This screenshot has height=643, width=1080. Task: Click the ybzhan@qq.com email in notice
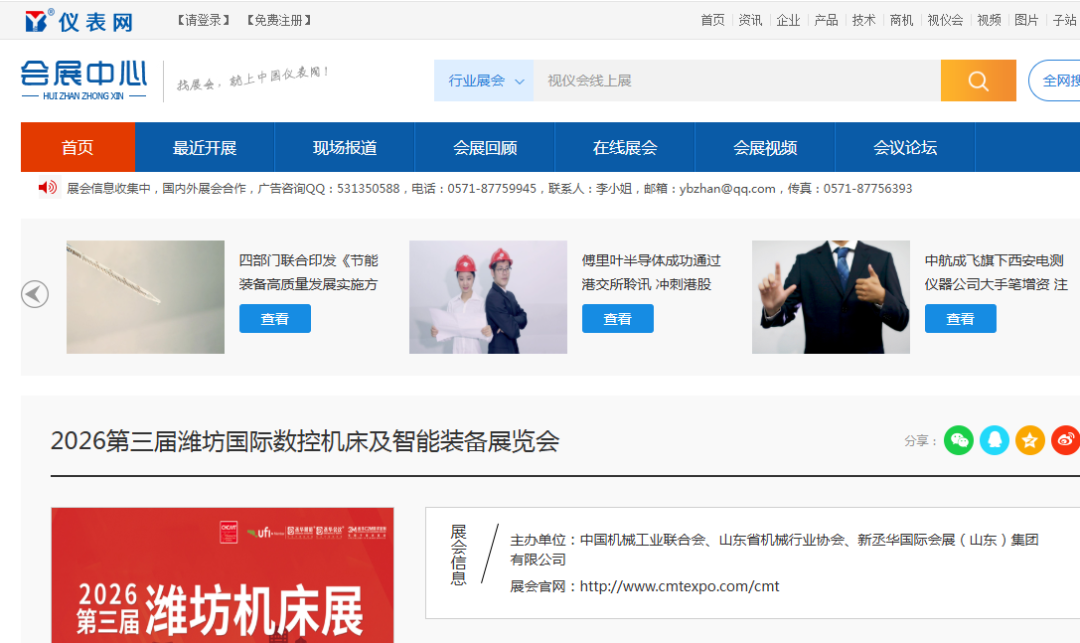(727, 189)
